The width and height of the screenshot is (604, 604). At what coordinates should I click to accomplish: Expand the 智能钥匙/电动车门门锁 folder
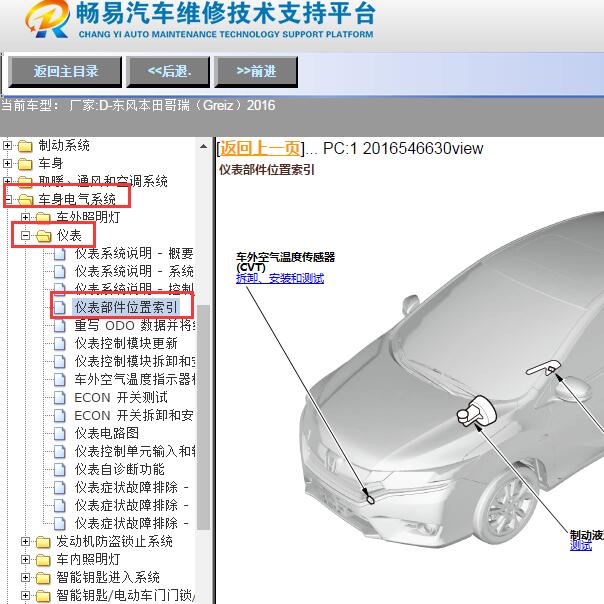coord(25,596)
